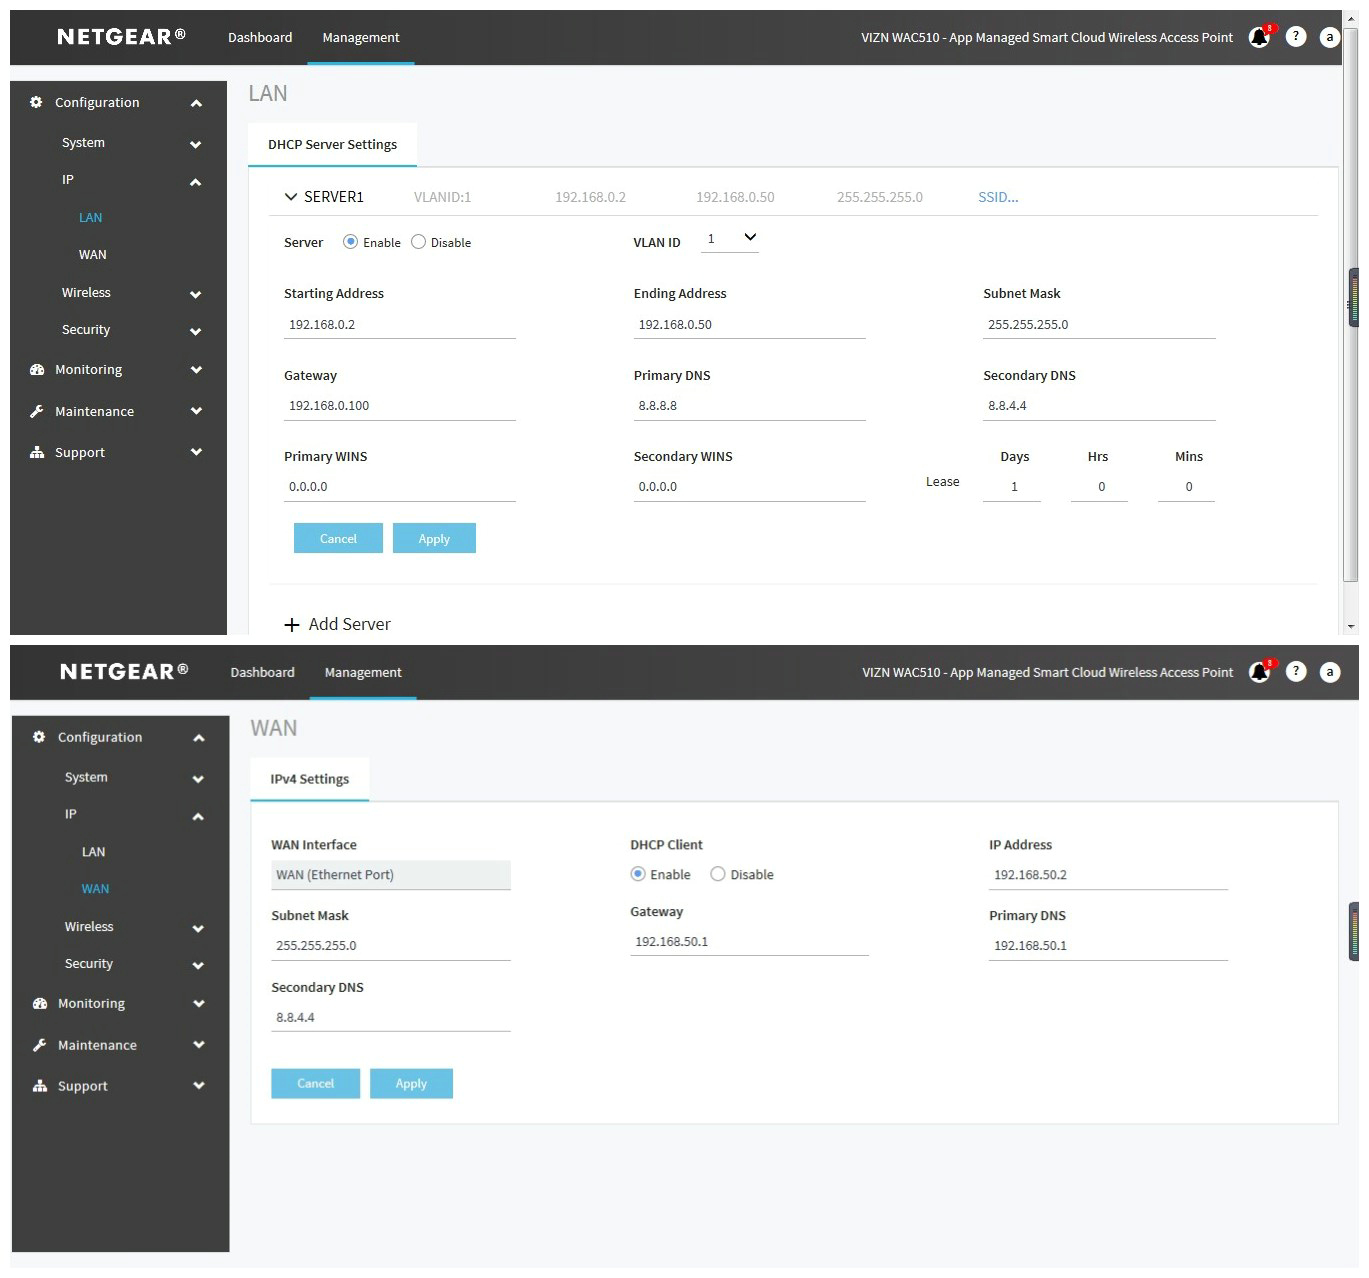The image size is (1369, 1278).
Task: Select the Disable radio button for Server
Action: [x=419, y=242]
